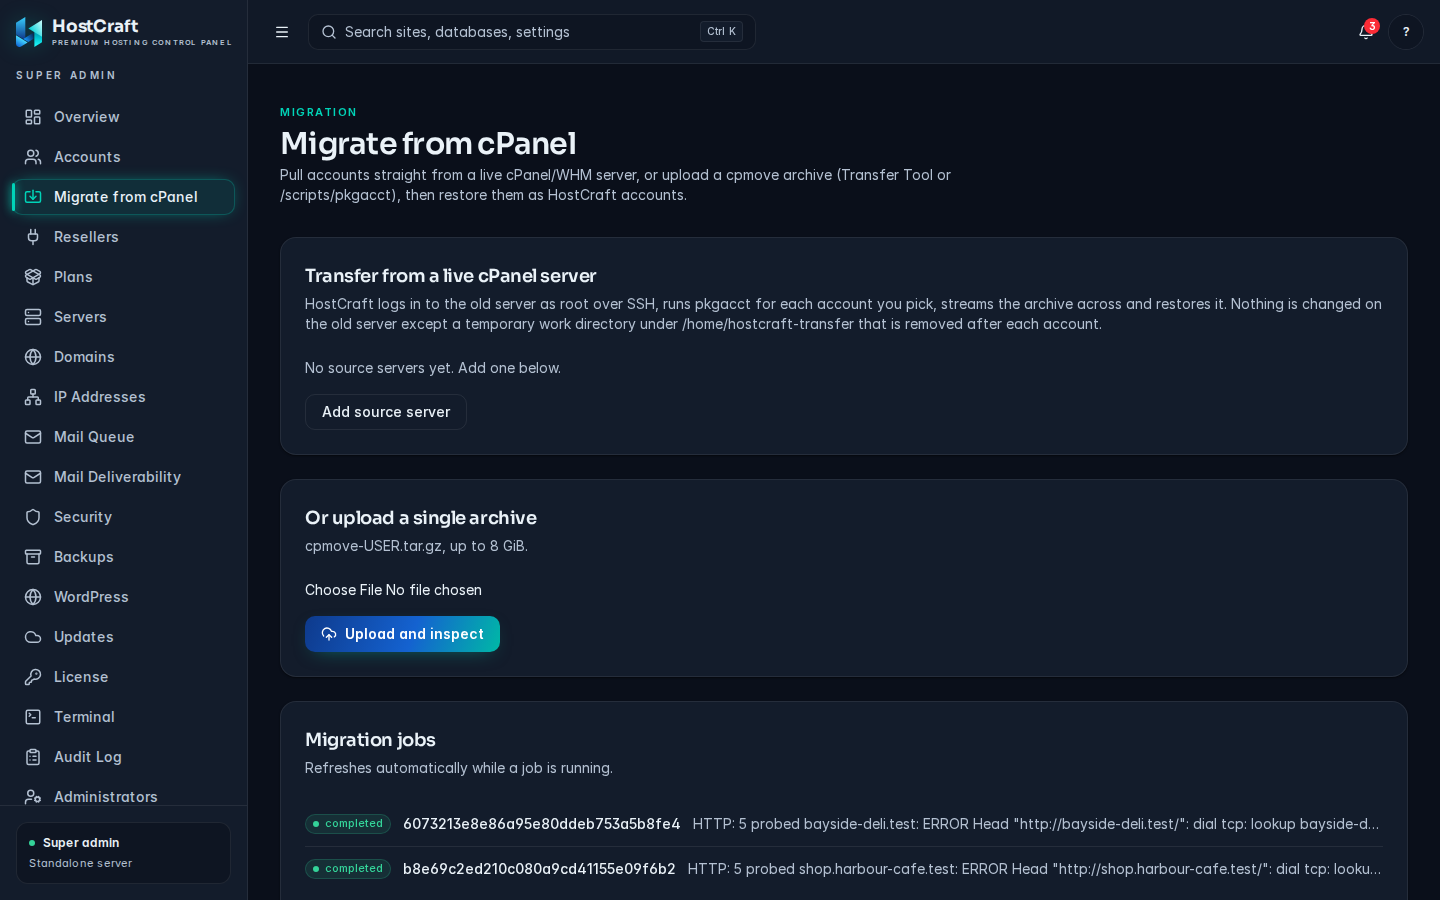Click Upload and inspect button

tap(402, 634)
